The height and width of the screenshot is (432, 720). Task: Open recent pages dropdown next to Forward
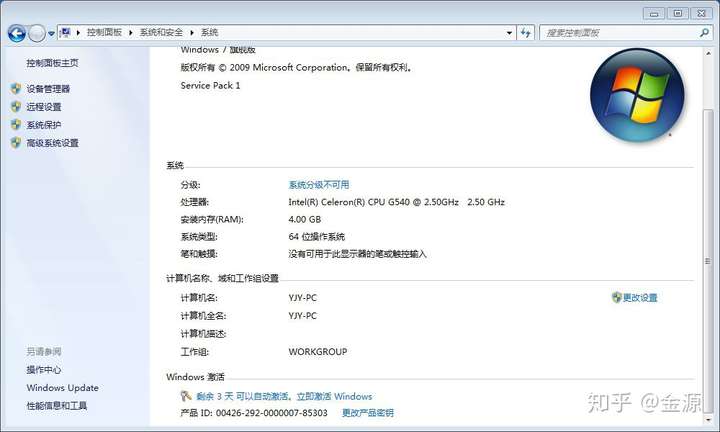coord(51,34)
